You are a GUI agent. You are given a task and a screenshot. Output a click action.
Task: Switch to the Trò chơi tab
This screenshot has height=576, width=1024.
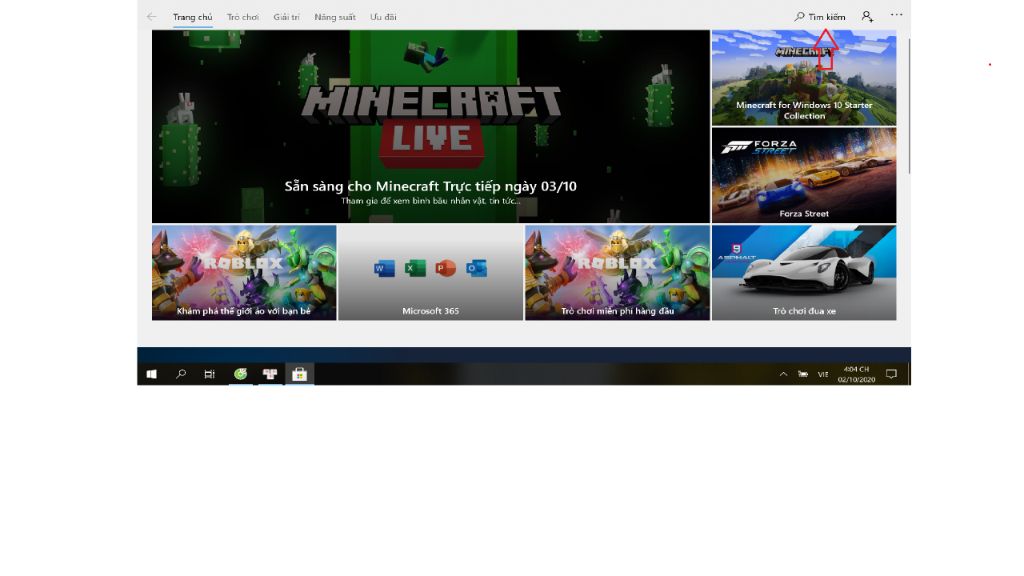pyautogui.click(x=243, y=17)
